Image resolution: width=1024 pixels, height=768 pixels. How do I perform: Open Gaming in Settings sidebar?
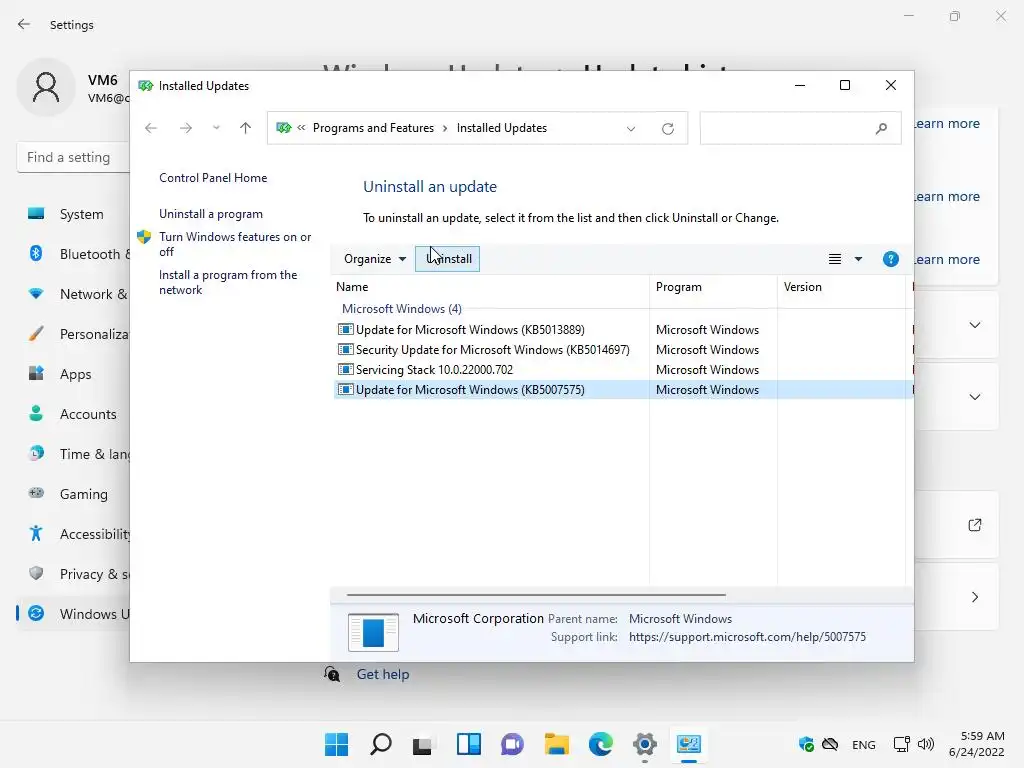pyautogui.click(x=73, y=494)
